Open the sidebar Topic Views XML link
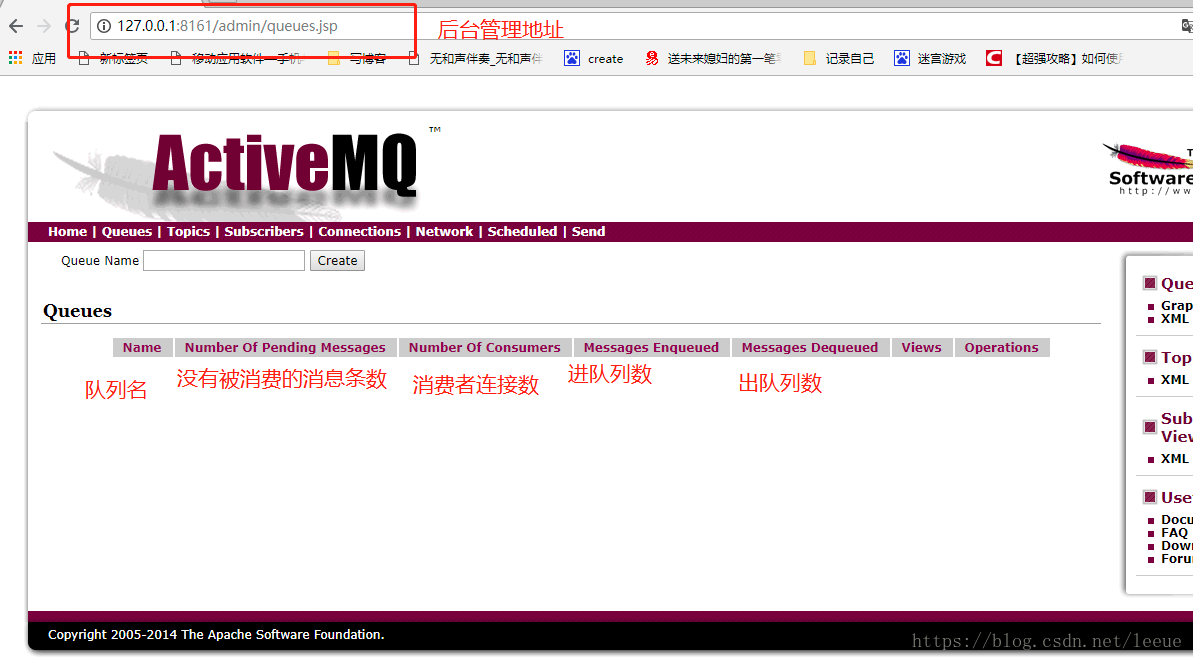Viewport: 1193px width, 661px height. point(1174,380)
